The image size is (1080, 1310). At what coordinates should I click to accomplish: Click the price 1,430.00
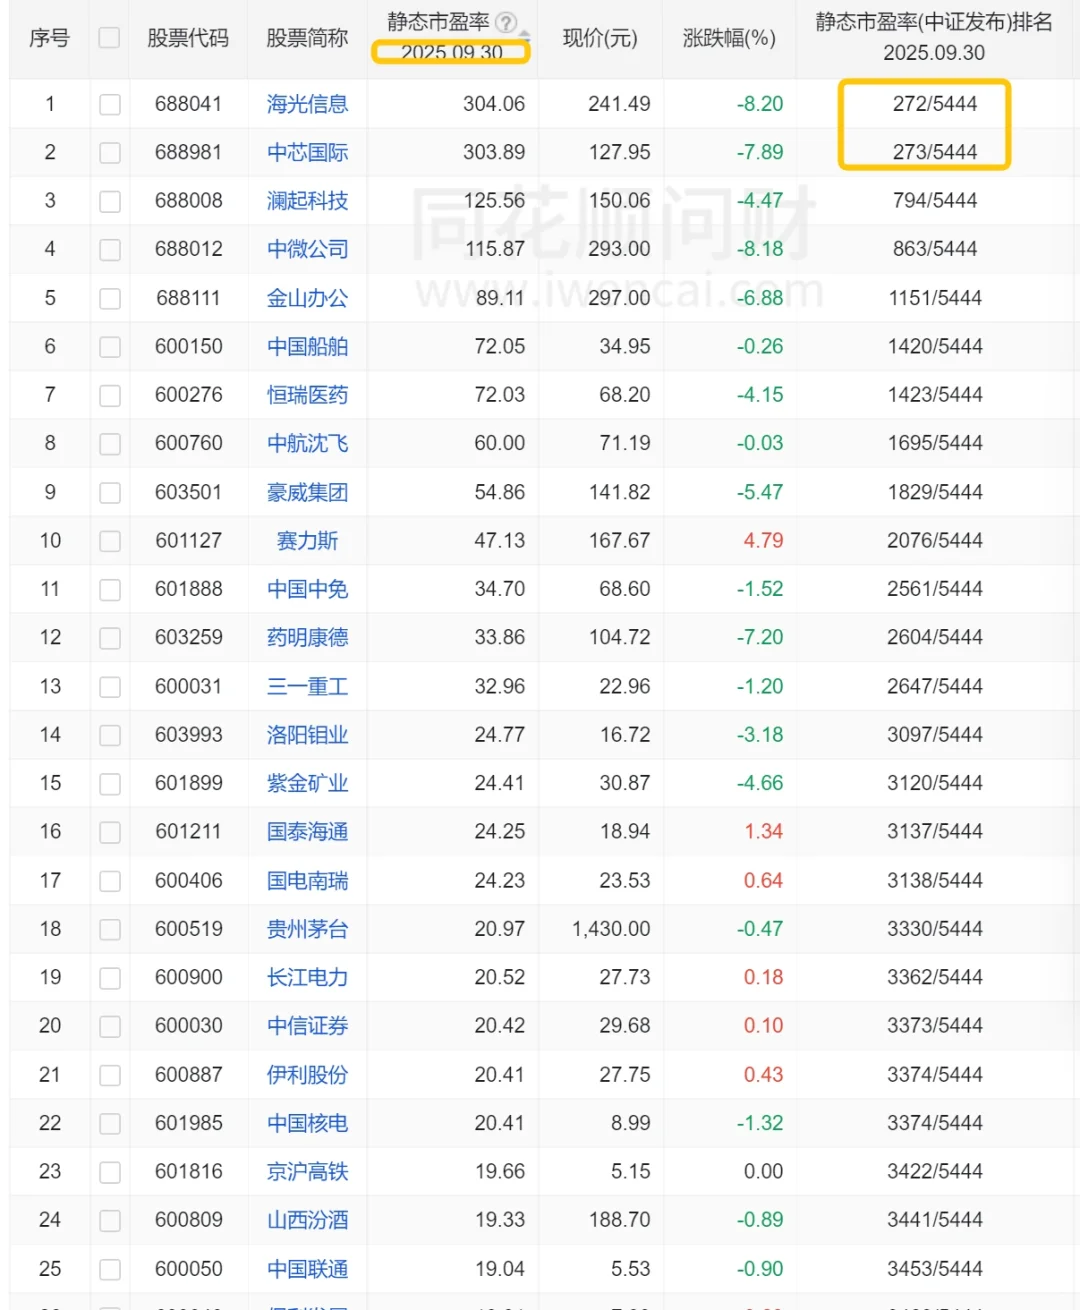[x=611, y=929]
